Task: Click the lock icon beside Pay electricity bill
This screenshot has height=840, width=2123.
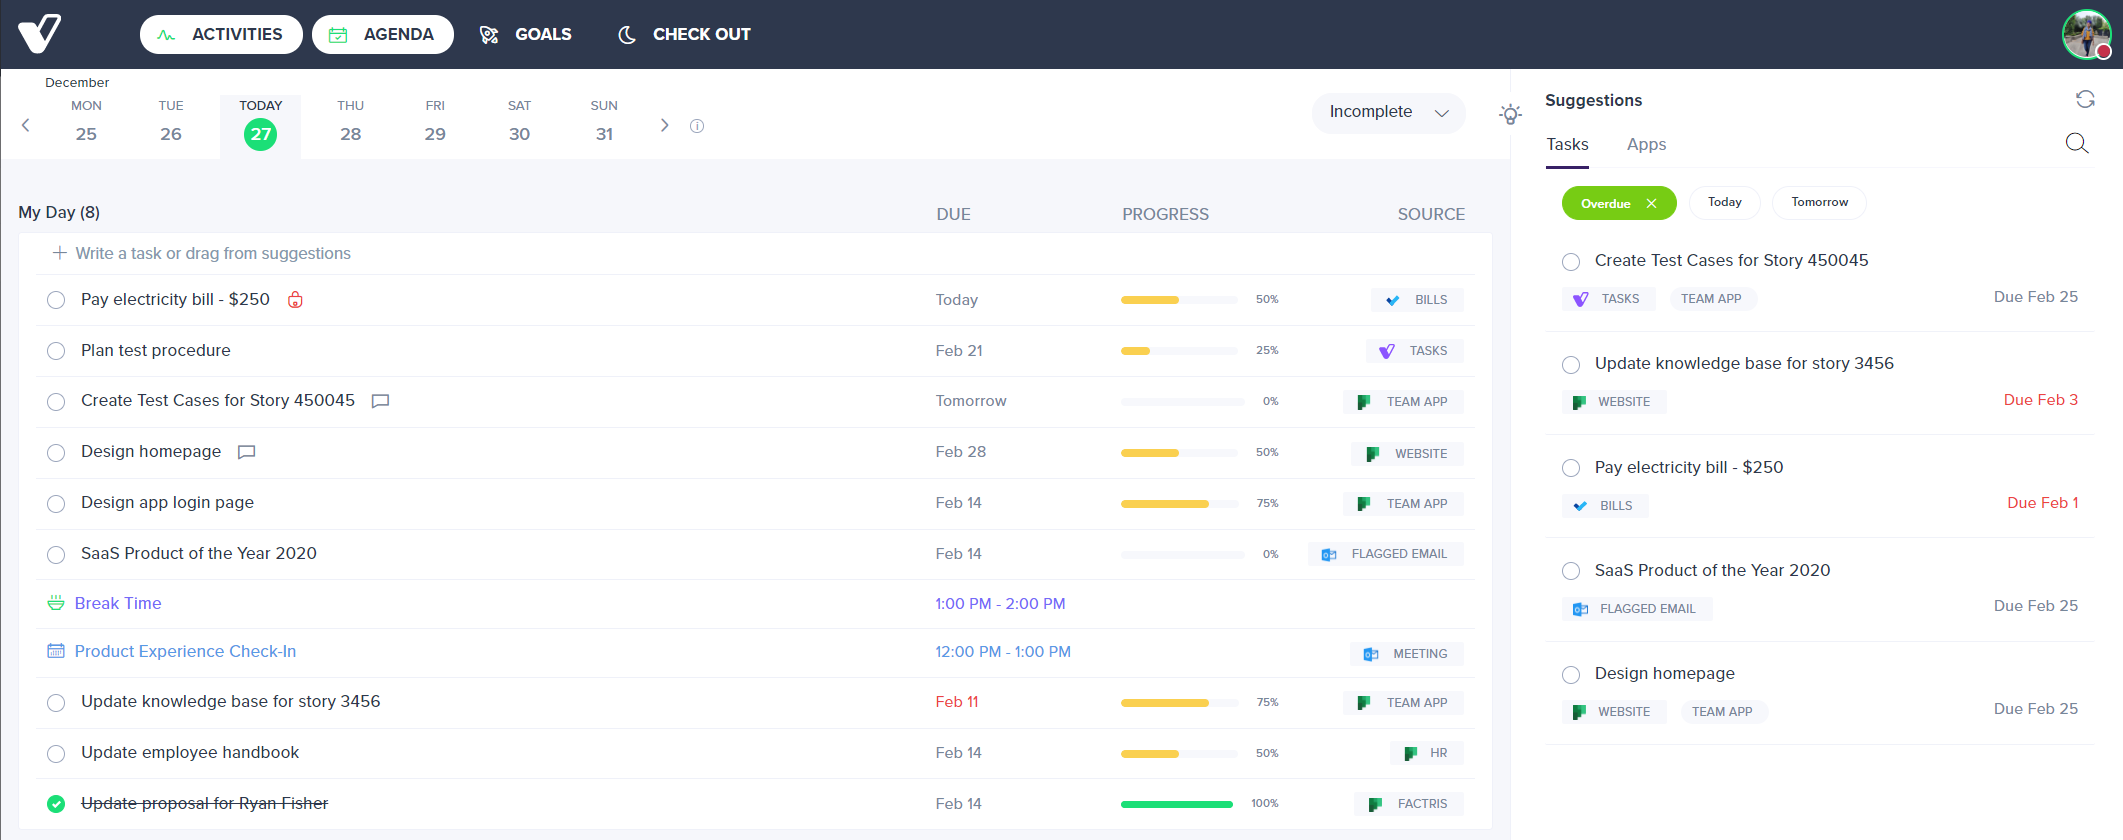Action: coord(295,299)
